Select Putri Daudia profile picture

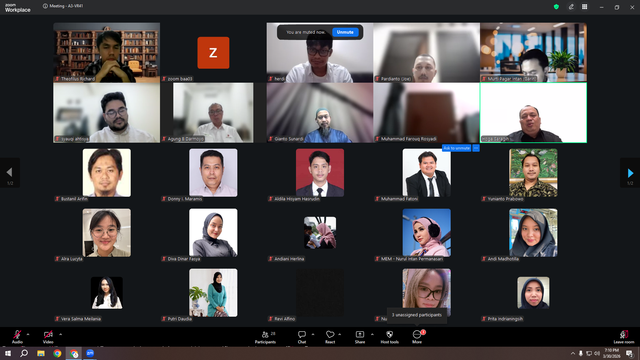point(213,293)
